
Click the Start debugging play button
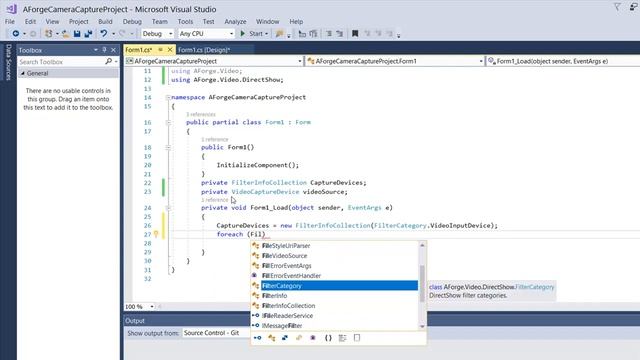click(x=242, y=33)
